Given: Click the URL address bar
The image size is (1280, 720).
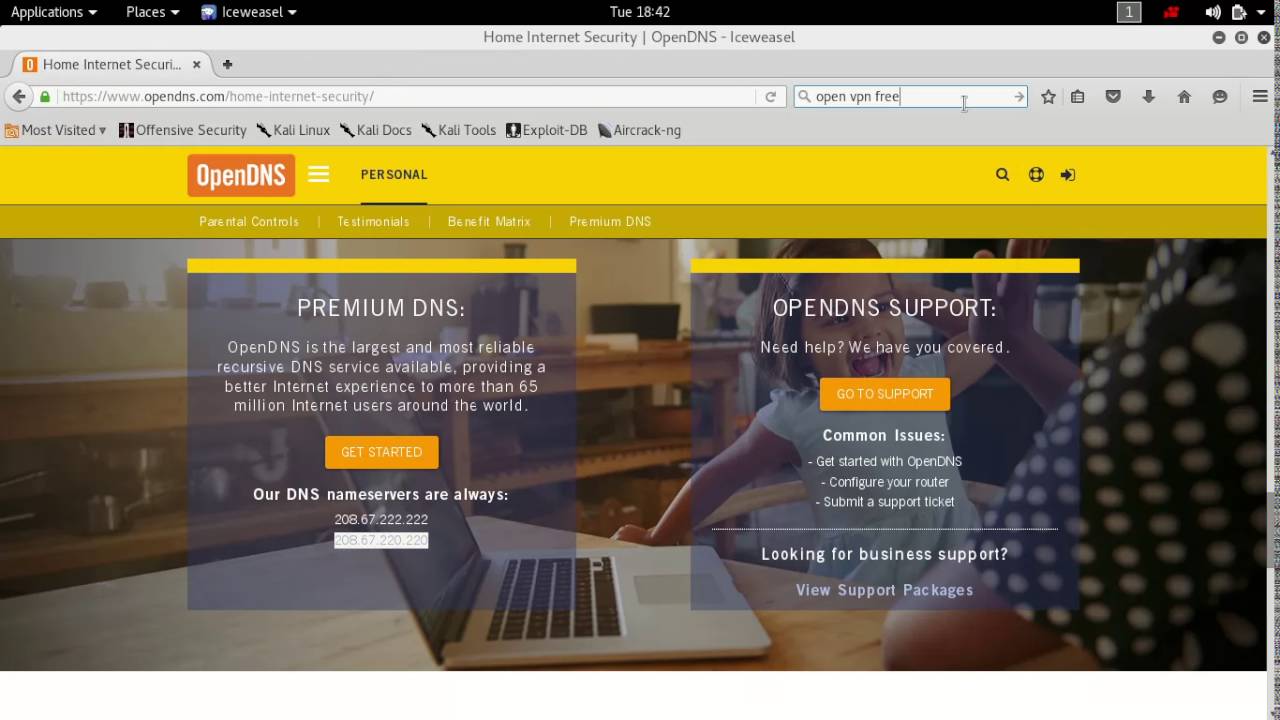Looking at the screenshot, I should click(407, 97).
